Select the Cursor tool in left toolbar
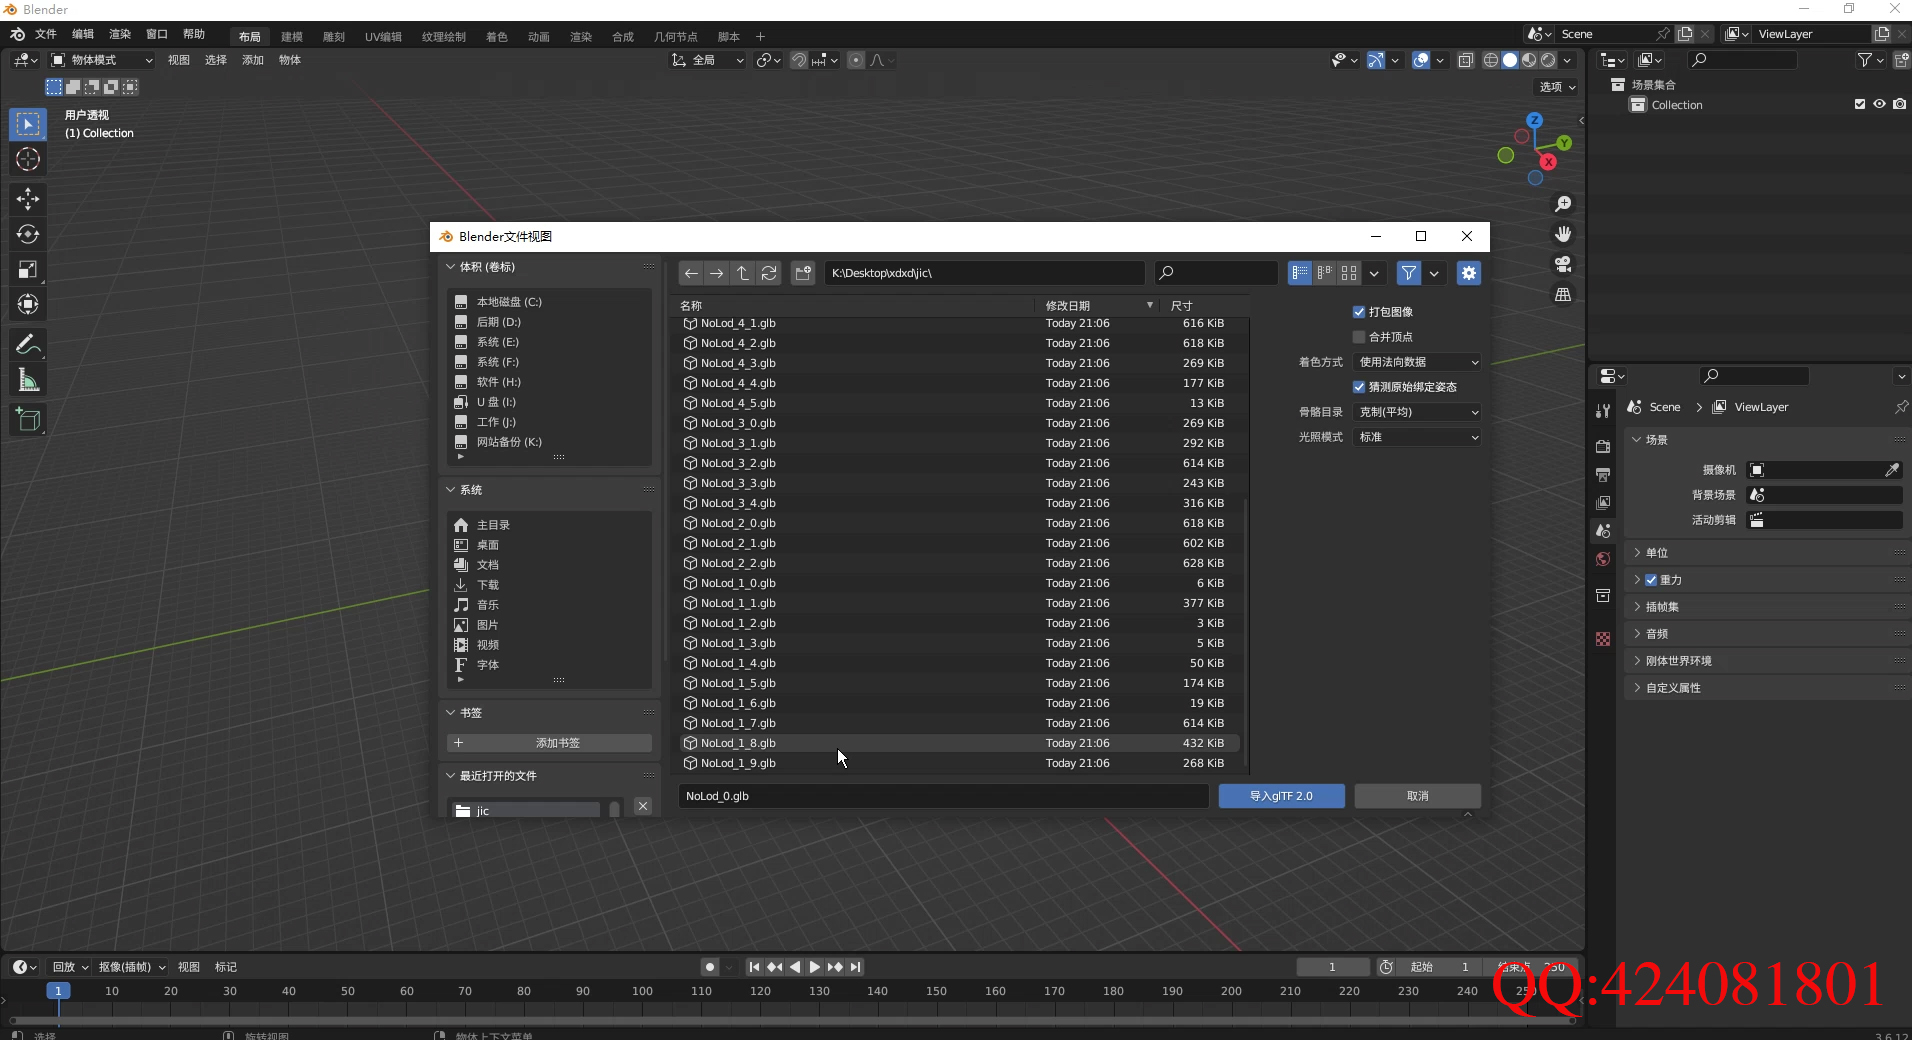1912x1040 pixels. (28, 159)
